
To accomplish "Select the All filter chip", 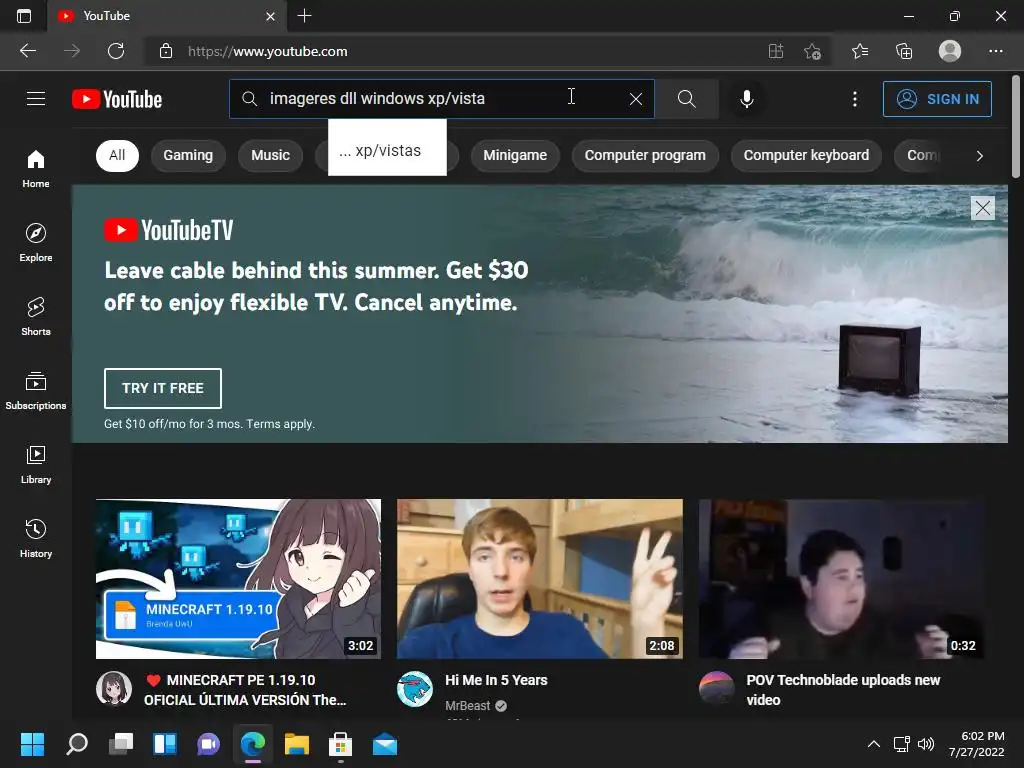I will [117, 155].
